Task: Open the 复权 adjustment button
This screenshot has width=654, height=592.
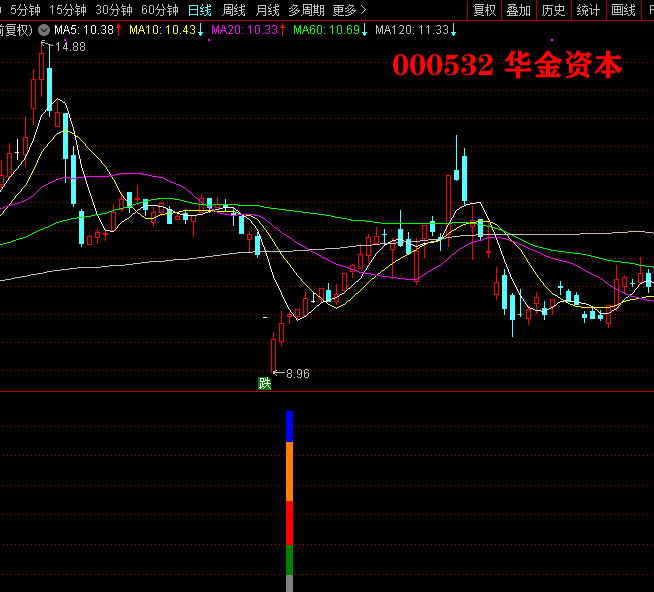Action: pos(484,10)
